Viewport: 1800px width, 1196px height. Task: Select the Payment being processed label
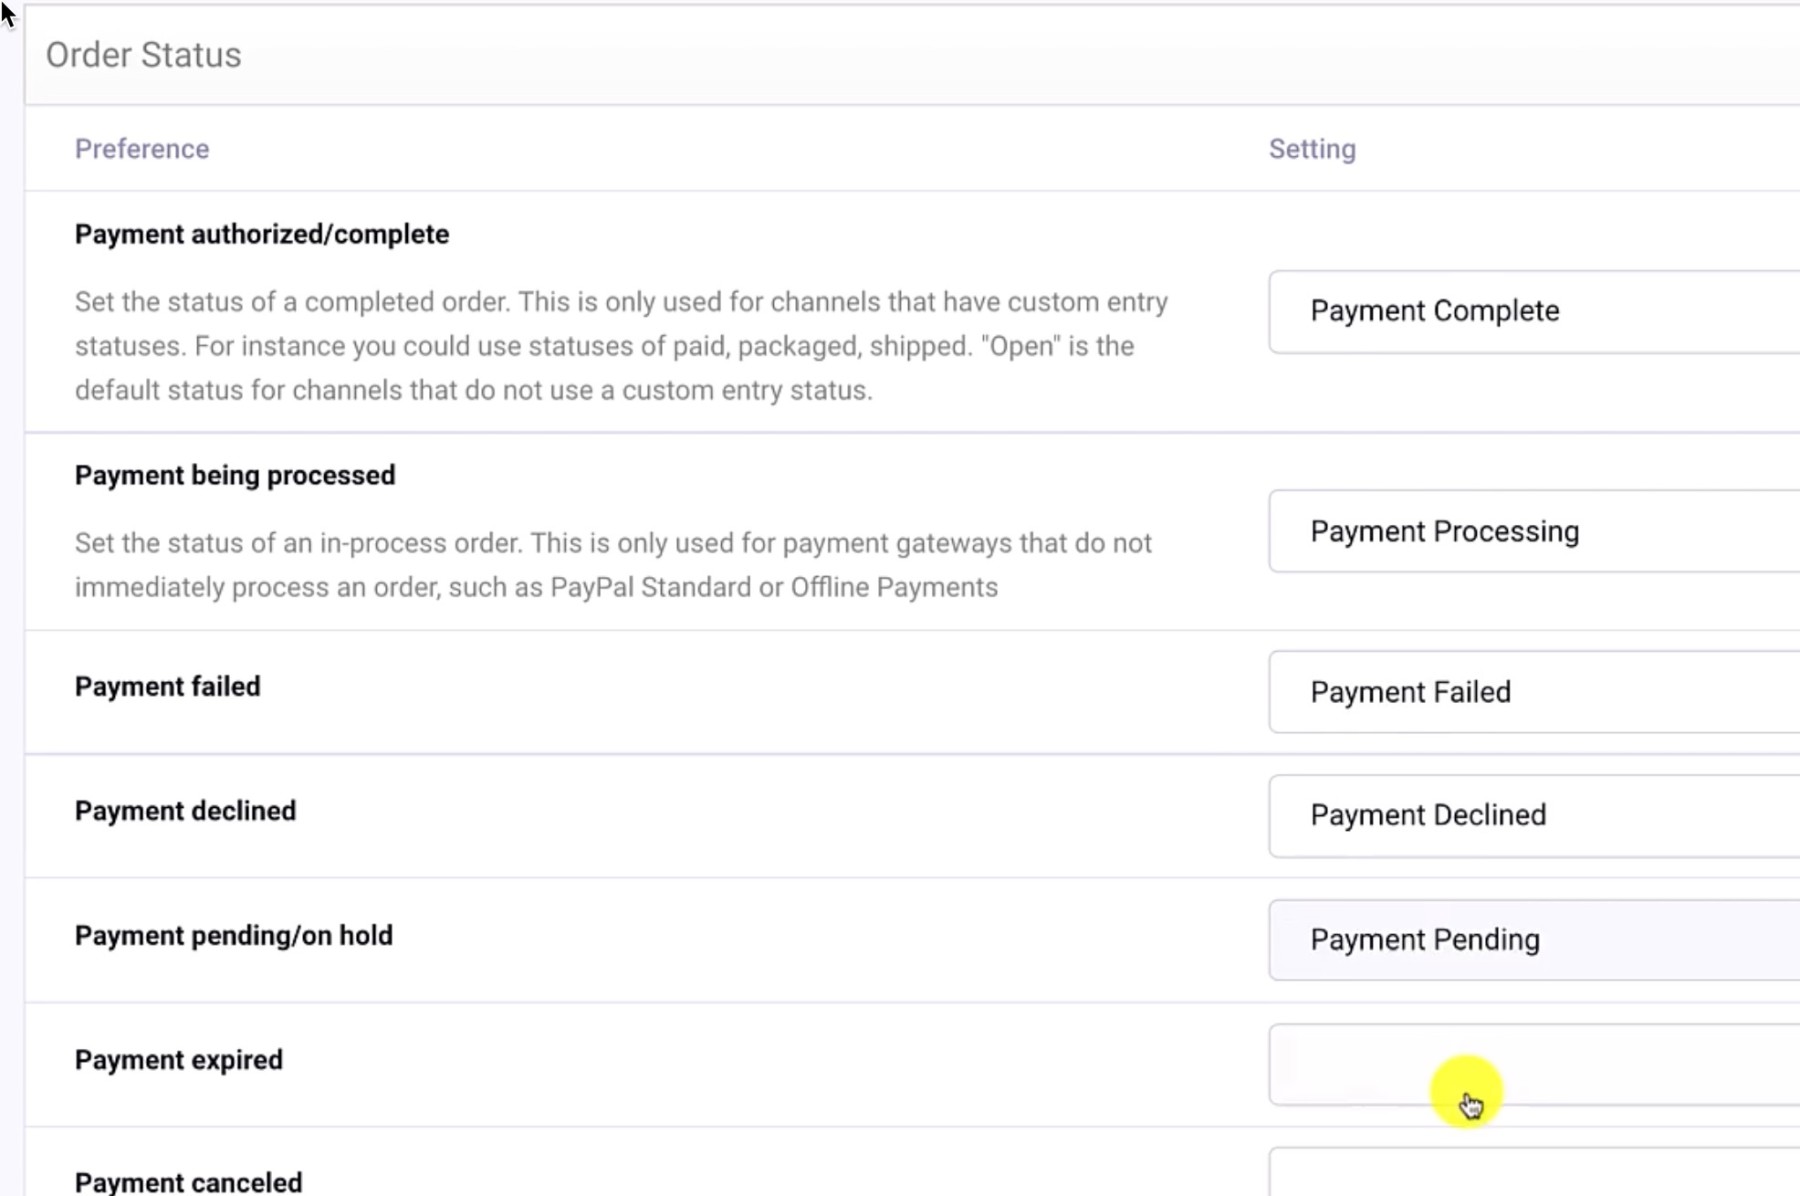pyautogui.click(x=234, y=475)
